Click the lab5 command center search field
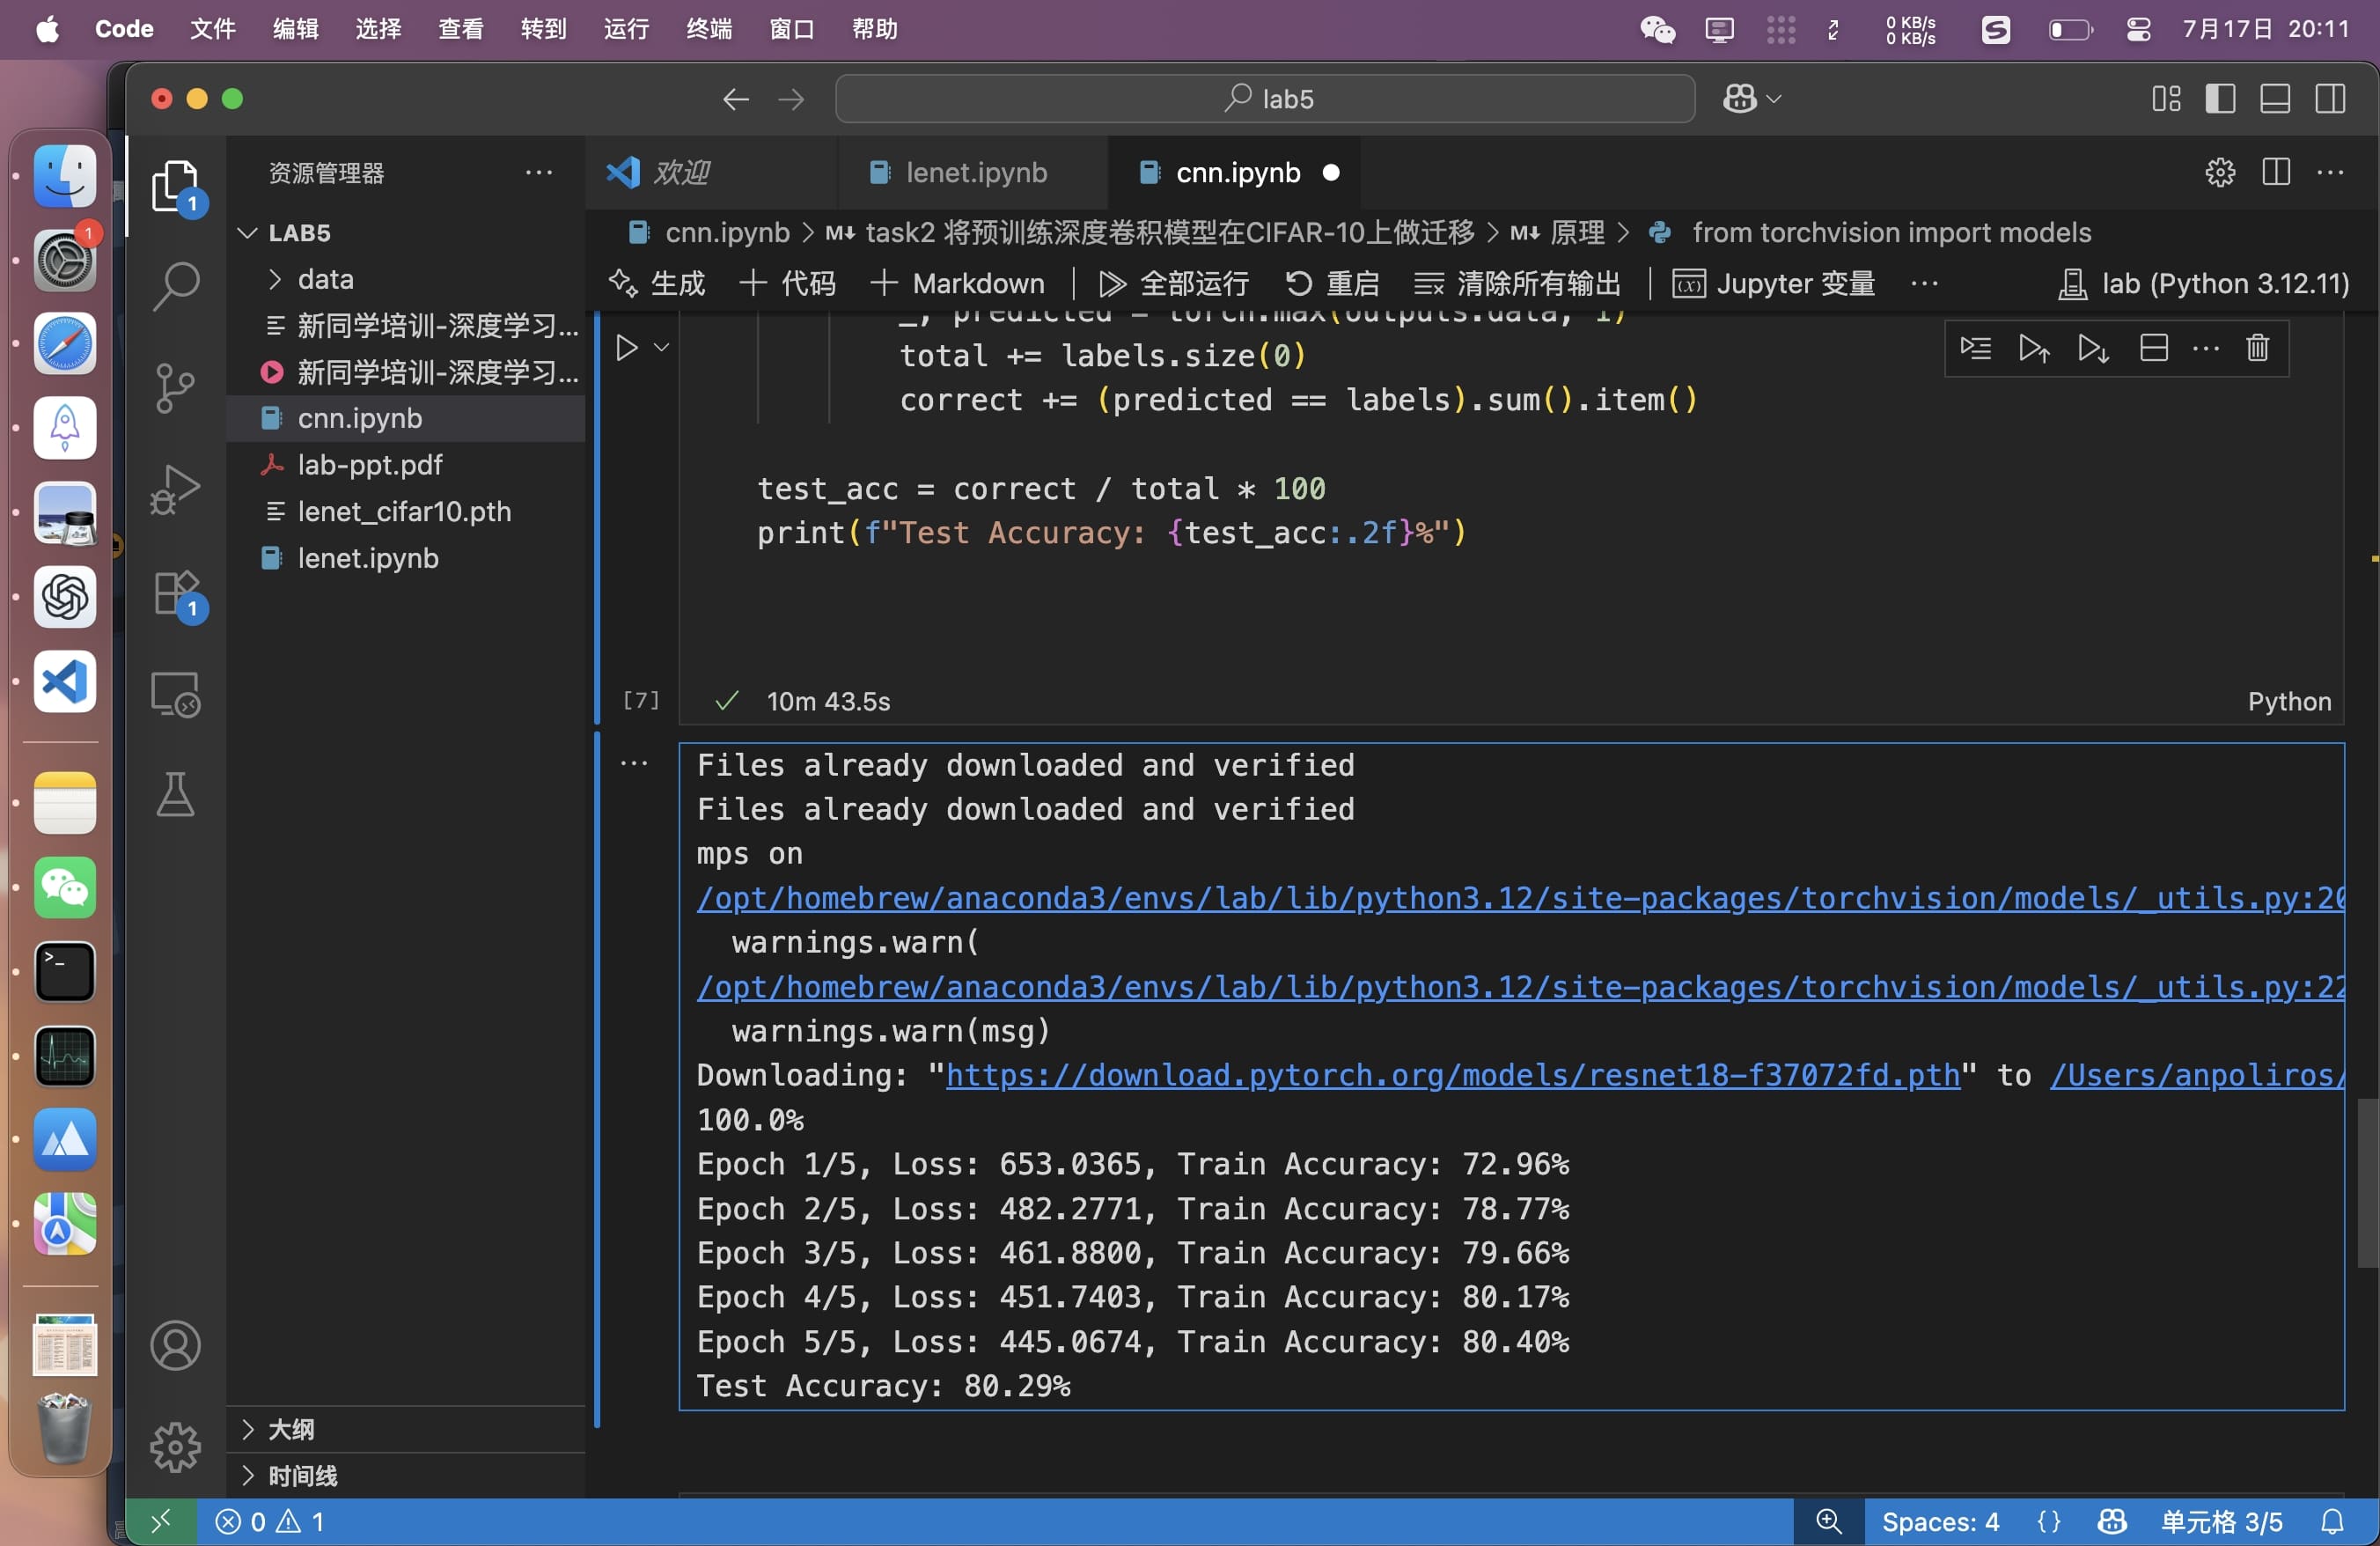Image resolution: width=2380 pixels, height=1546 pixels. tap(1264, 99)
